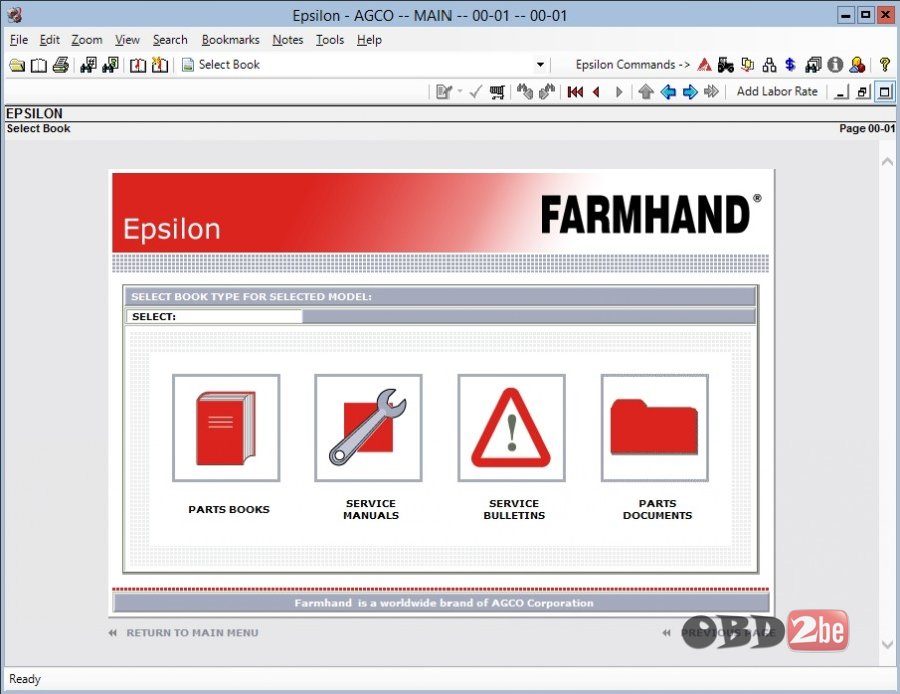Click the first hands picklist icon
This screenshot has width=900, height=694.
click(525, 92)
